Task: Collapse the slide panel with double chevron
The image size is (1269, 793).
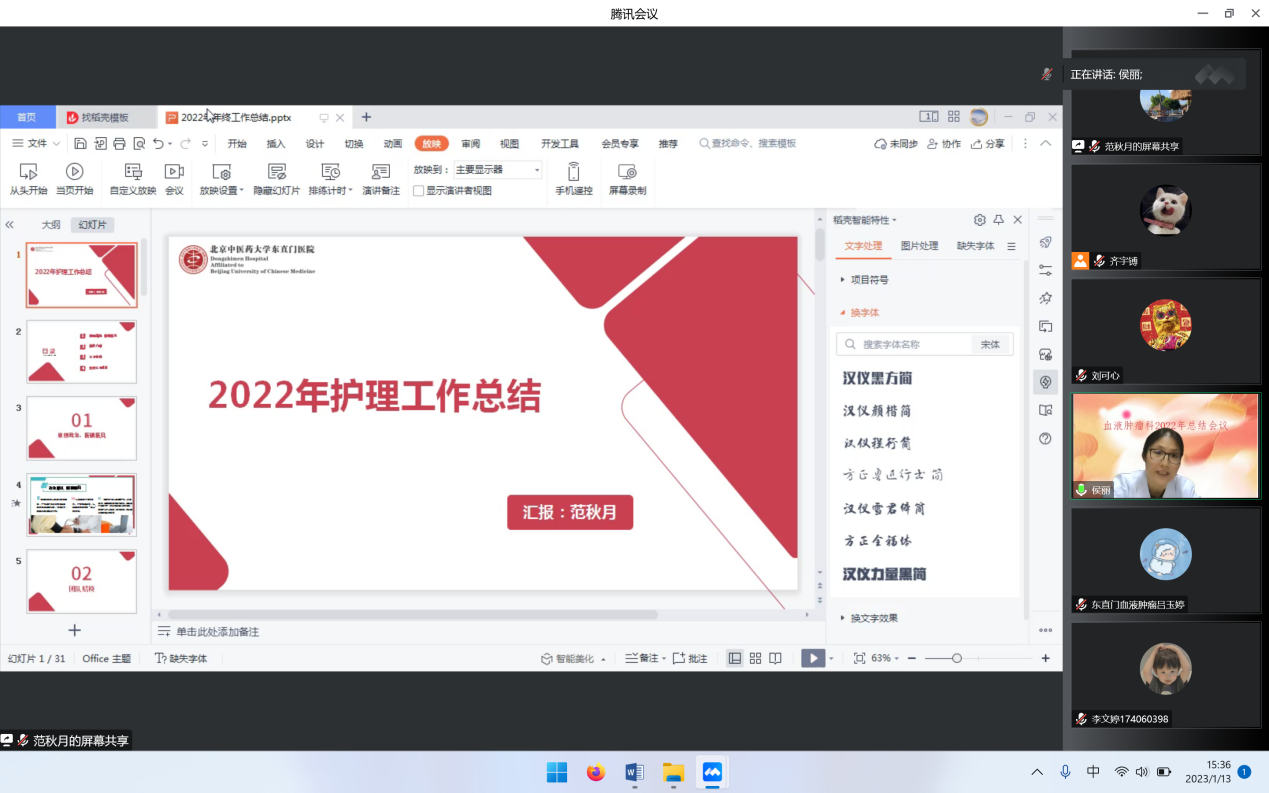Action: [10, 225]
